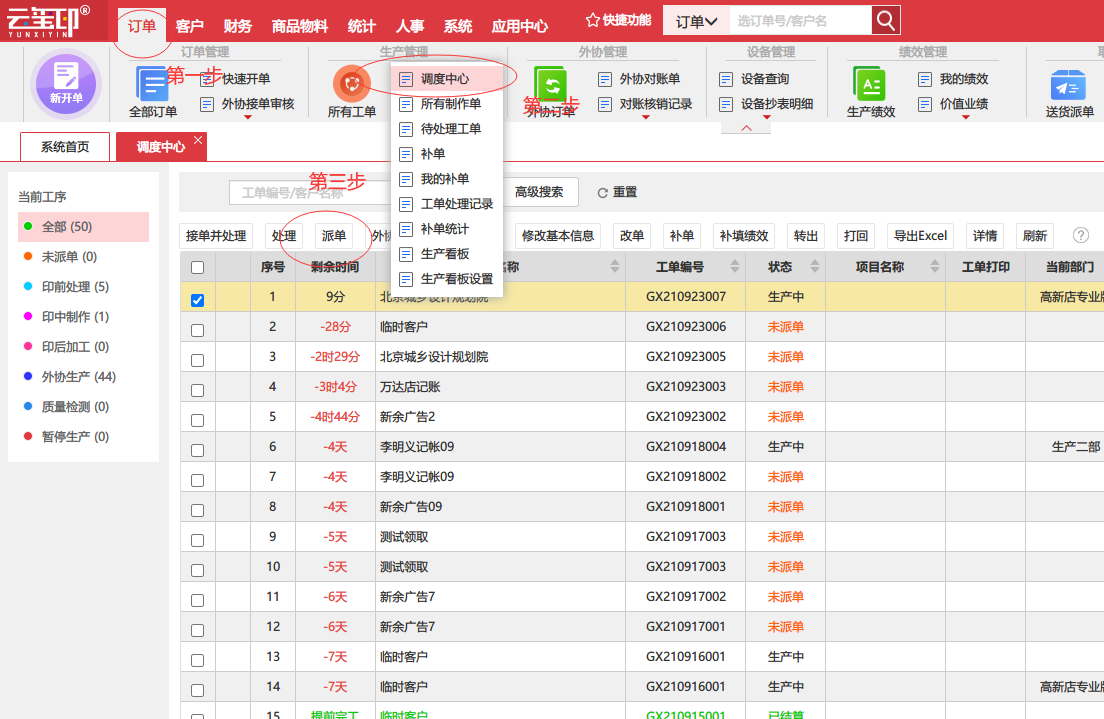This screenshot has height=719, width=1104.
Task: Filter by 外协生产 (44) process
Action: tap(83, 377)
